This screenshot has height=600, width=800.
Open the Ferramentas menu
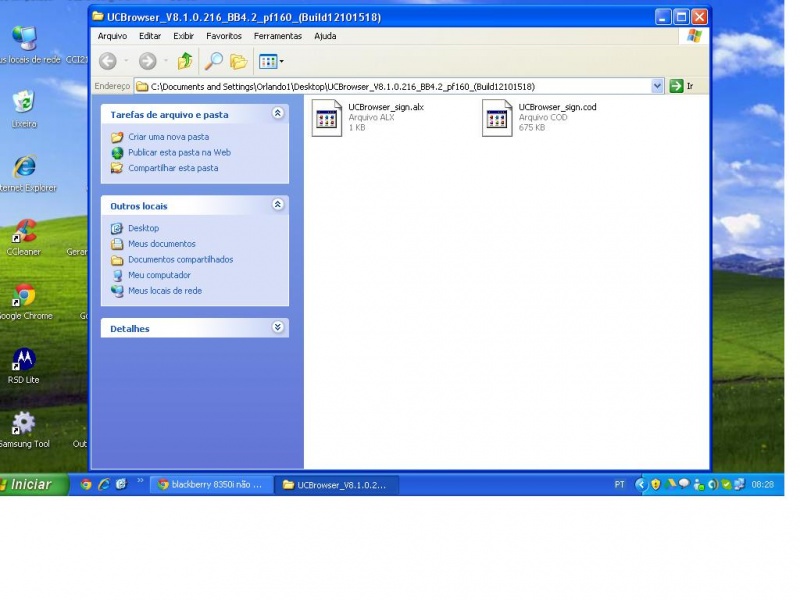tap(278, 36)
